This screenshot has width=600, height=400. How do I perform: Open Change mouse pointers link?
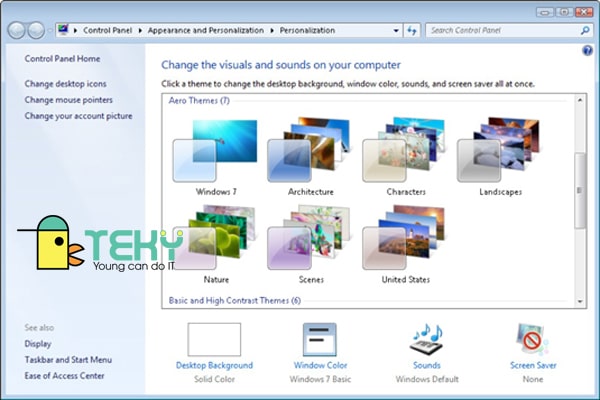68,100
